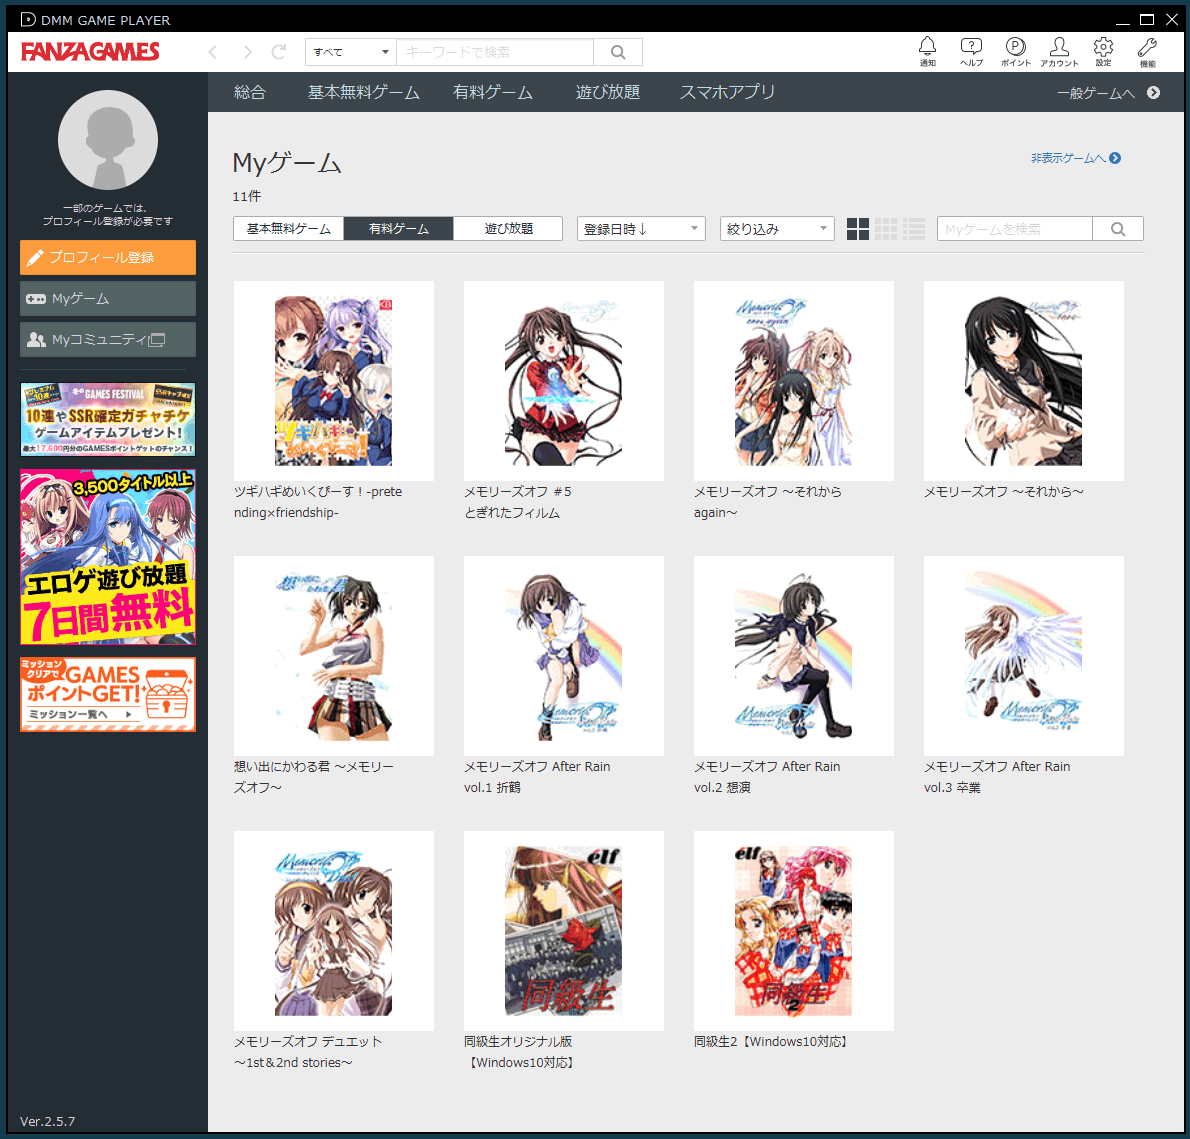This screenshot has height=1139, width=1190.
Task: Click the My game search magnifier button
Action: pyautogui.click(x=1118, y=228)
